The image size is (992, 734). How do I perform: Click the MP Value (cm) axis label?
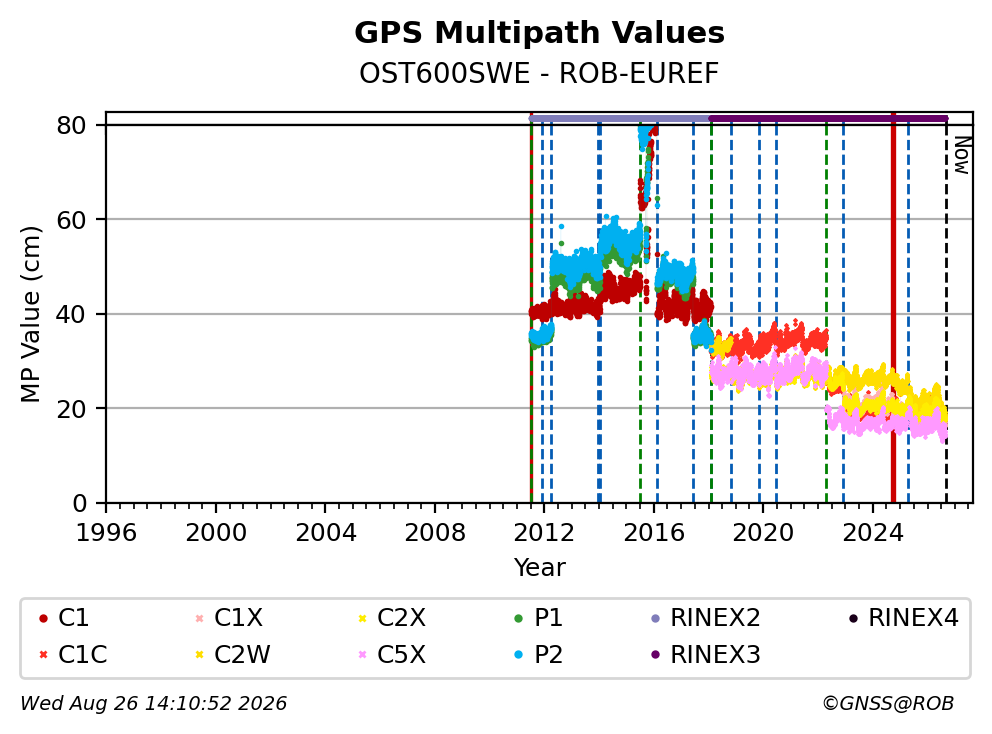pyautogui.click(x=30, y=314)
